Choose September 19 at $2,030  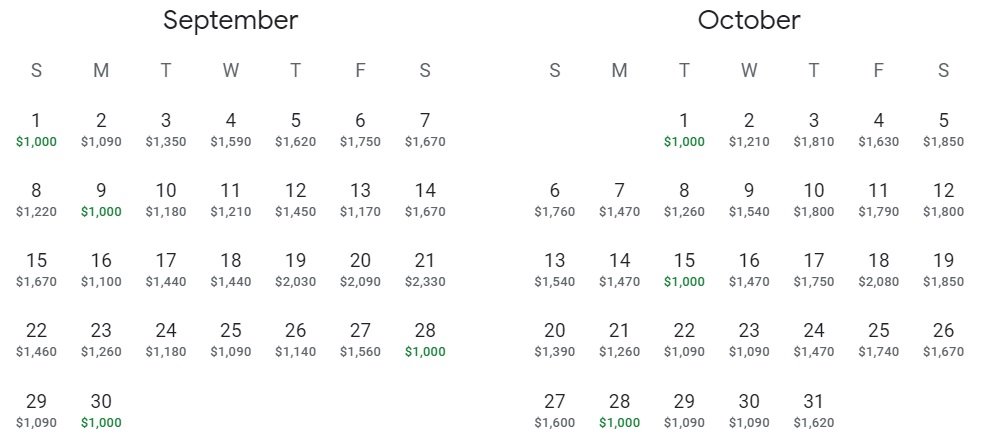click(295, 270)
